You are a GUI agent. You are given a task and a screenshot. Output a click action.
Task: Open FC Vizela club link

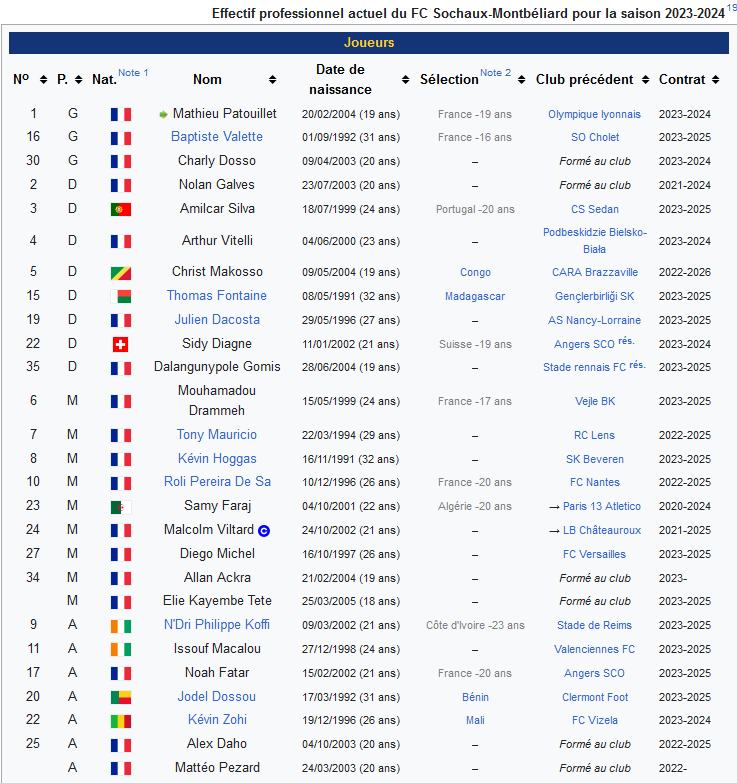coord(595,720)
